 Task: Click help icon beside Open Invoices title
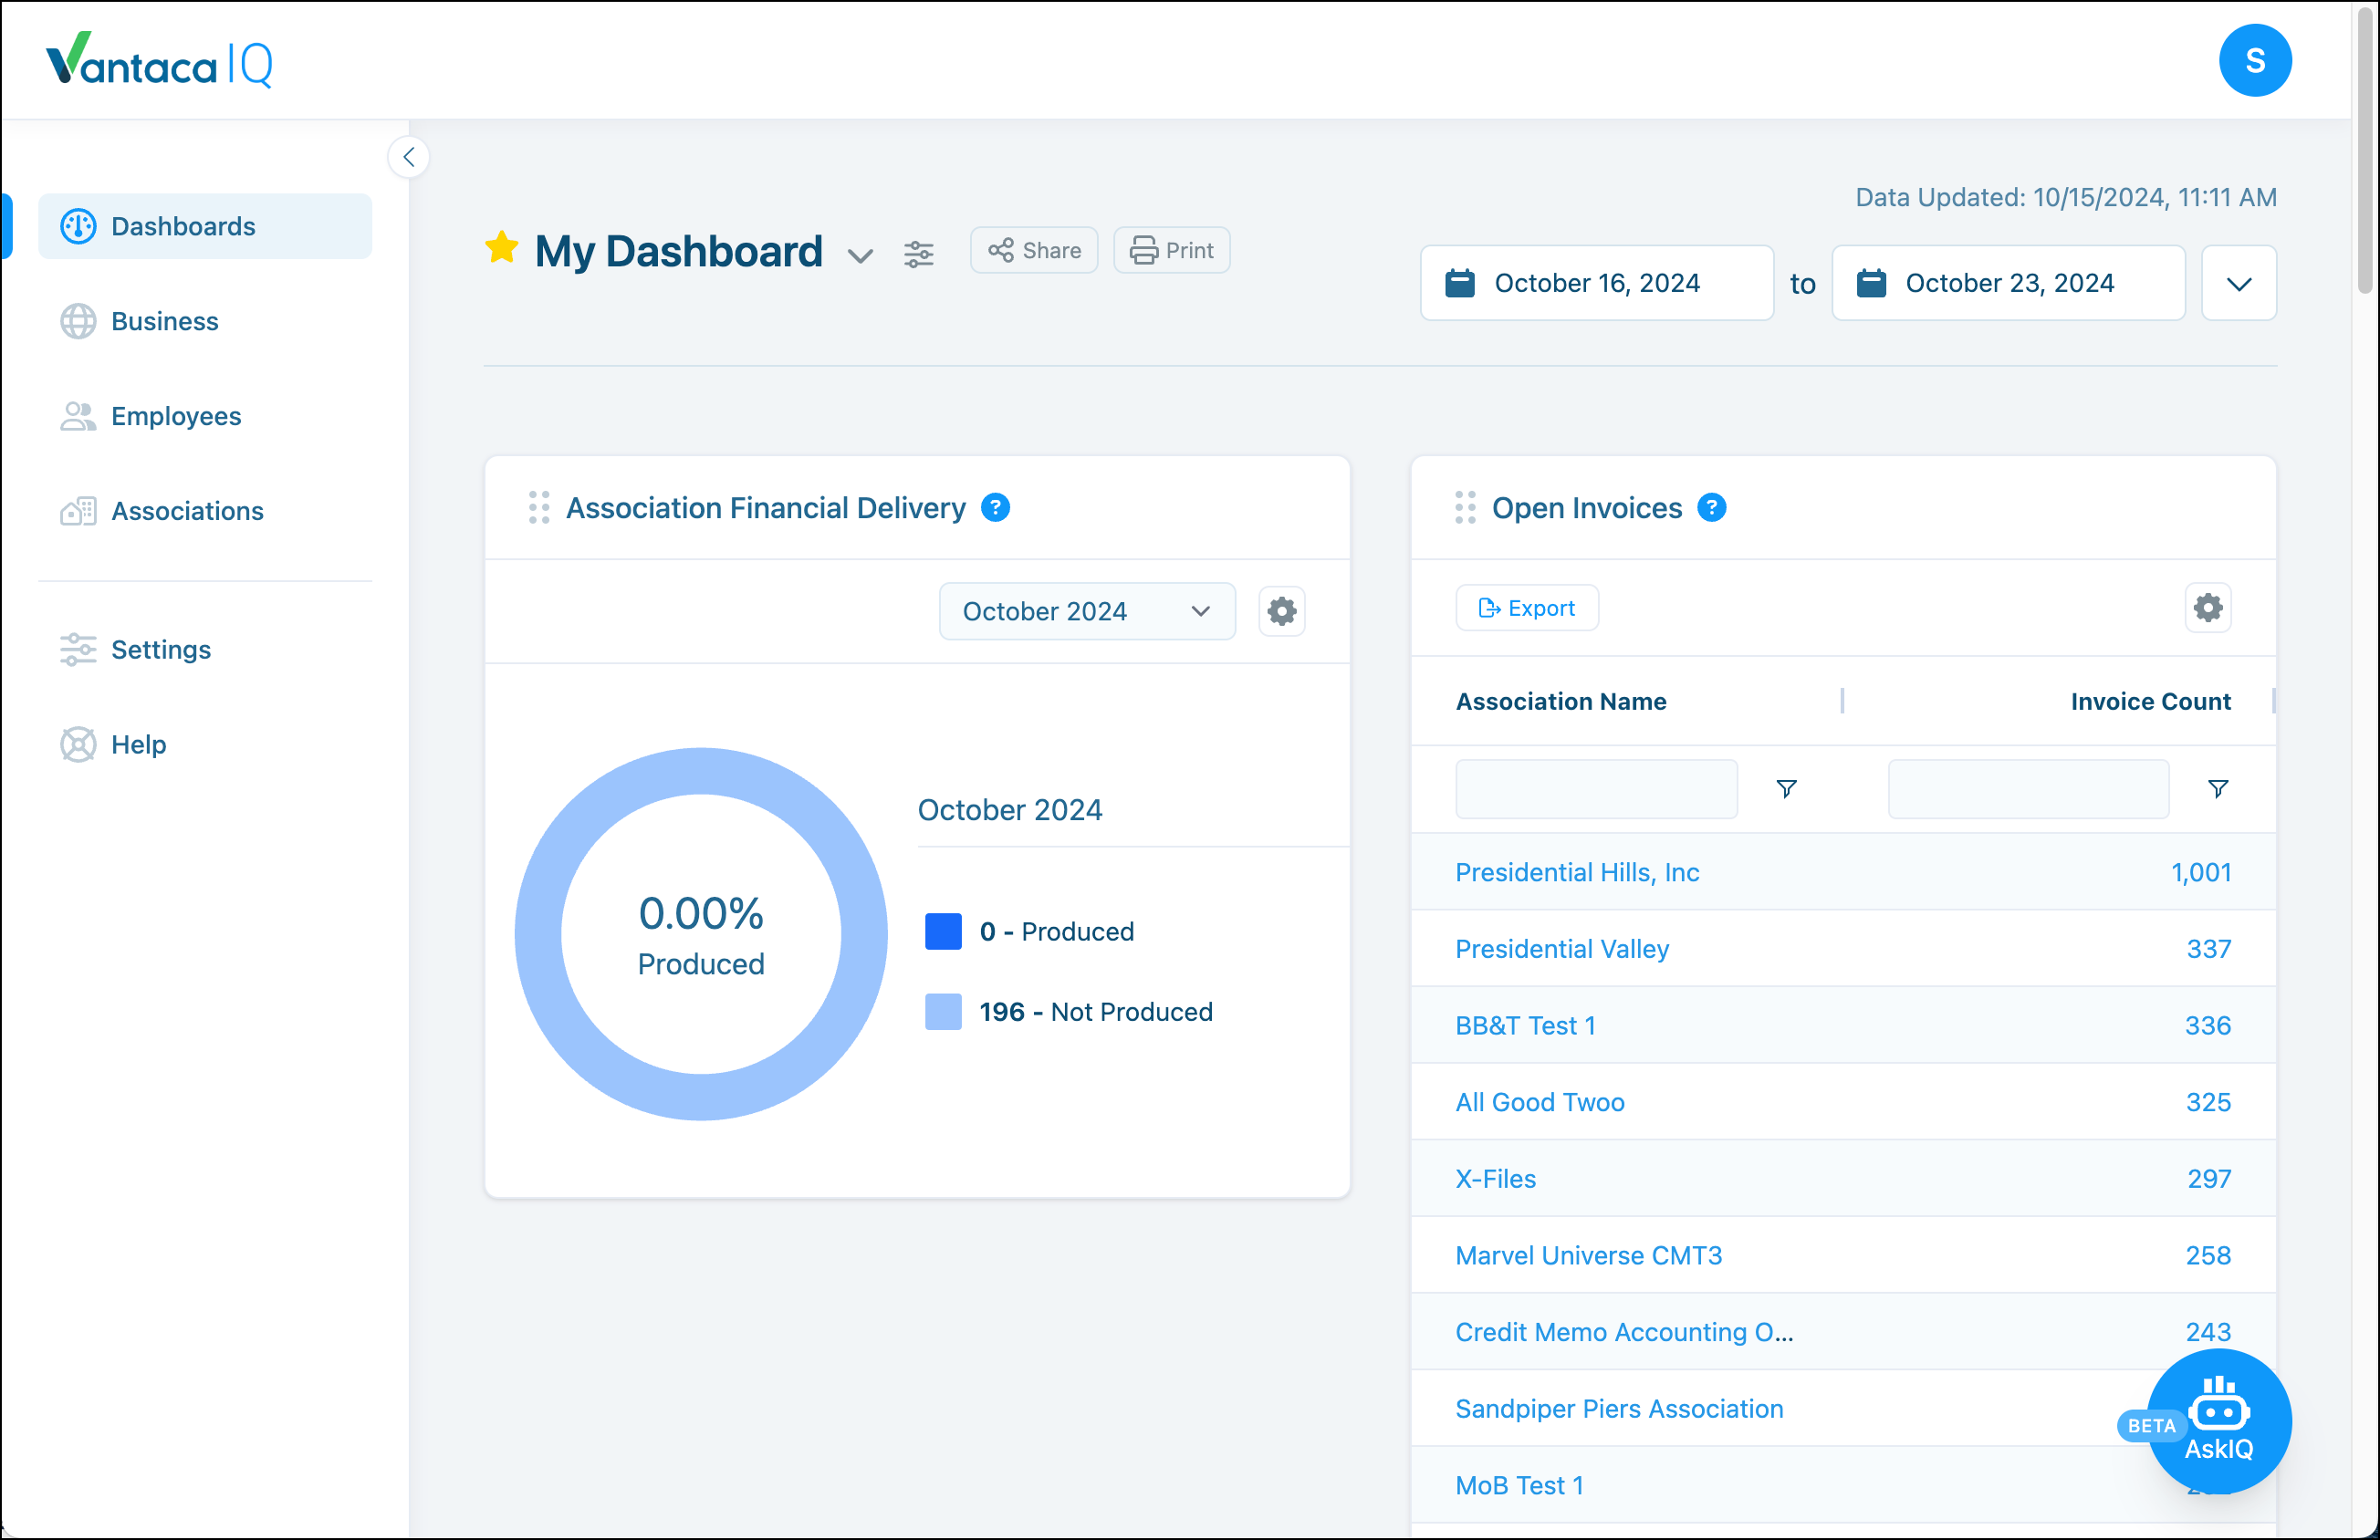coord(1711,508)
